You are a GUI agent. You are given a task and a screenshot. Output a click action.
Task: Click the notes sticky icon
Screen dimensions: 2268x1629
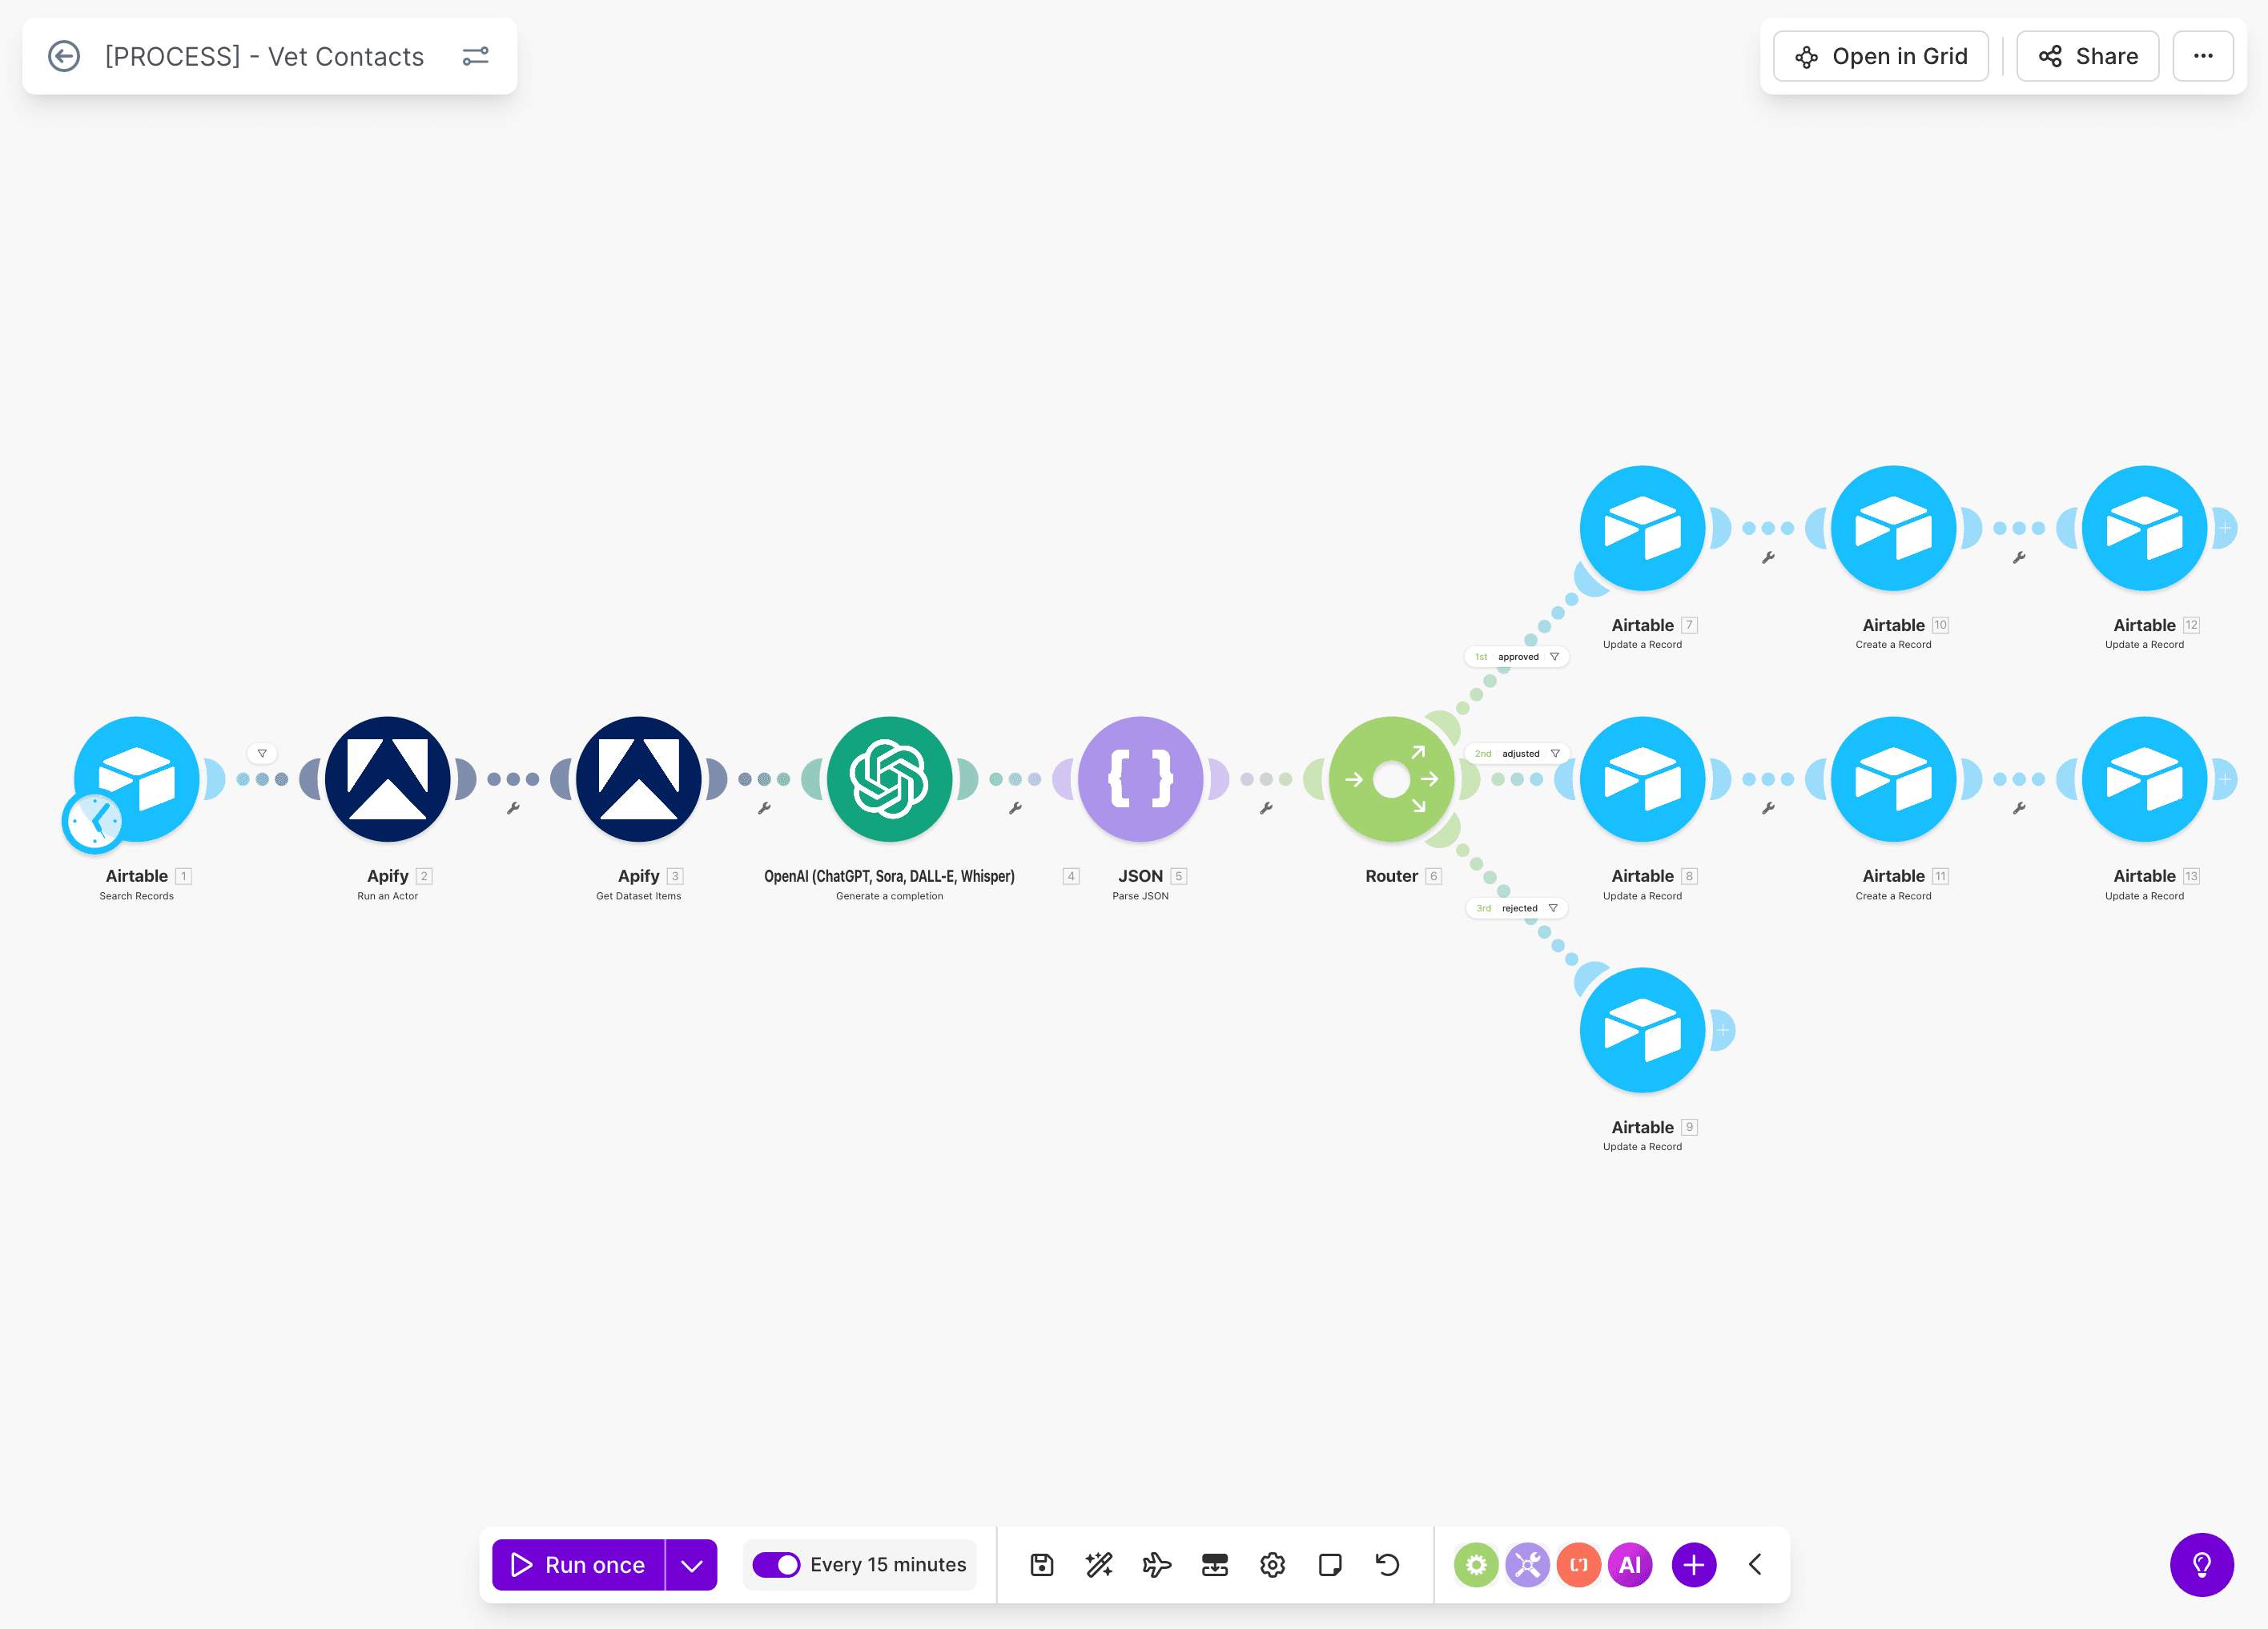point(1330,1564)
